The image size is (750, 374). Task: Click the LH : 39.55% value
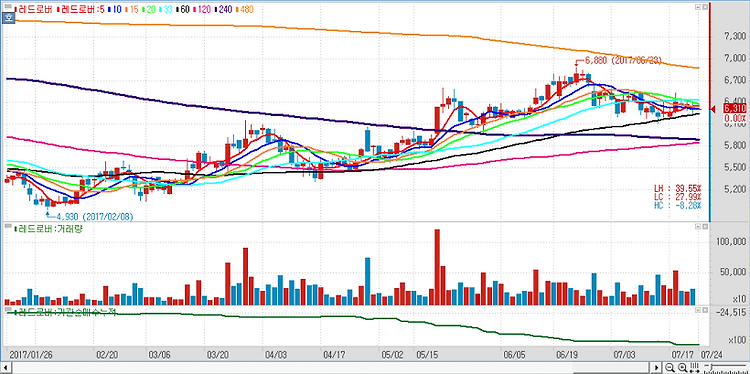678,188
